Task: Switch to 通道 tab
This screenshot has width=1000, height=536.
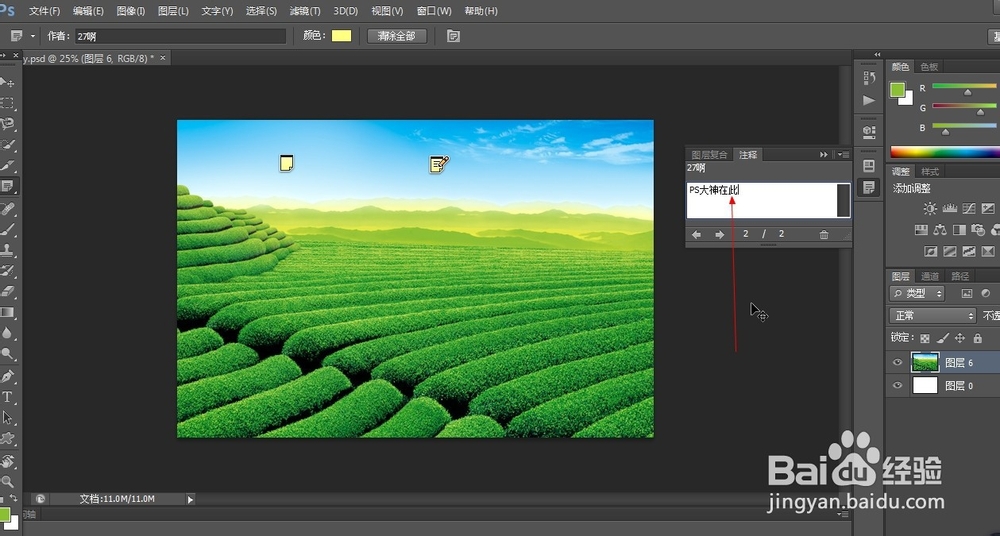Action: [x=930, y=276]
